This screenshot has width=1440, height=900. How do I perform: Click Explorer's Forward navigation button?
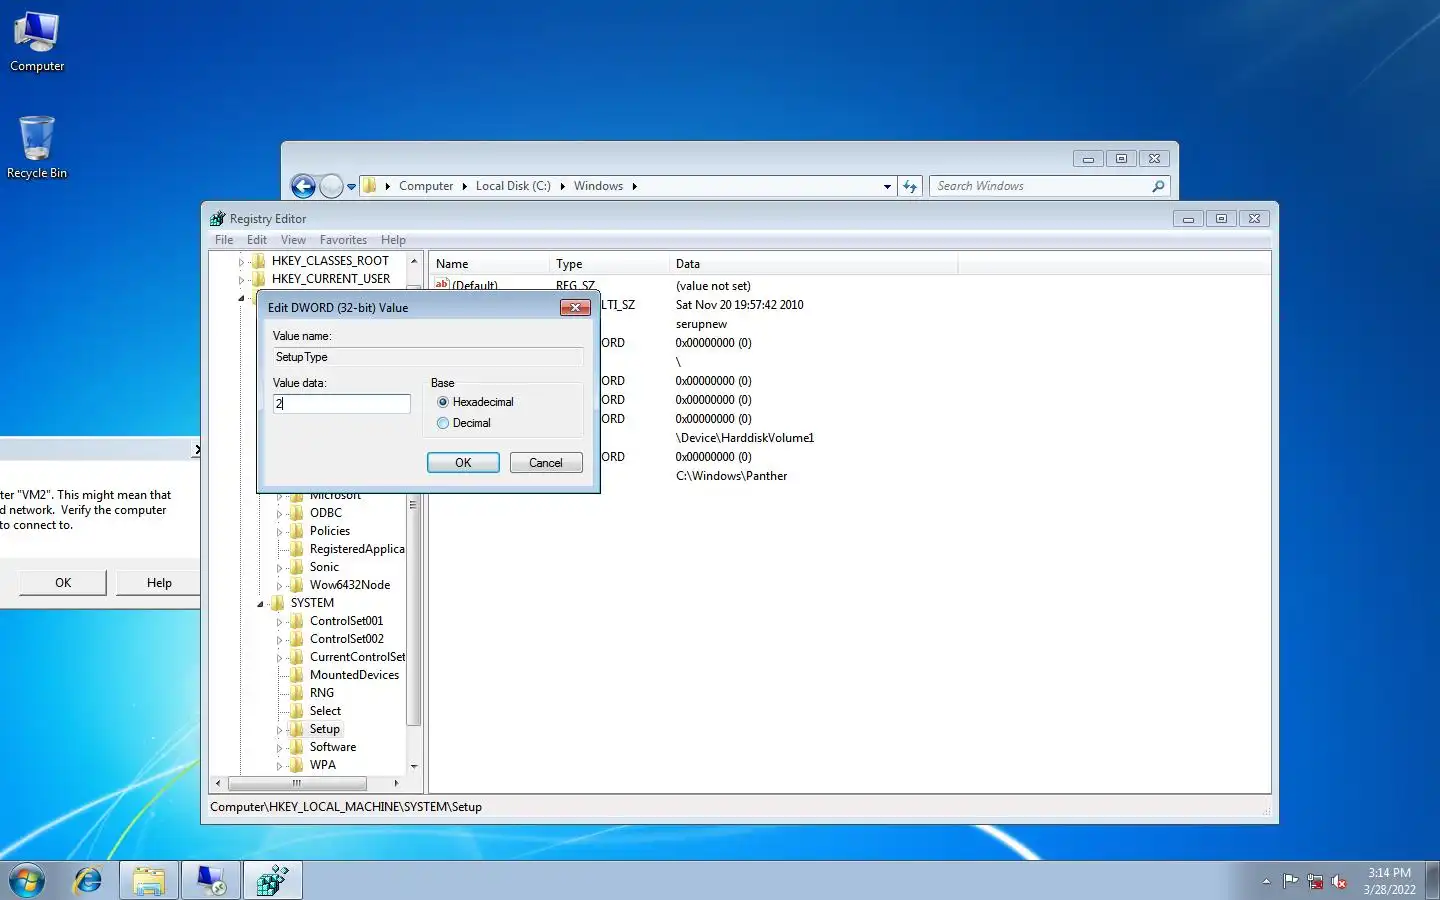coord(331,186)
